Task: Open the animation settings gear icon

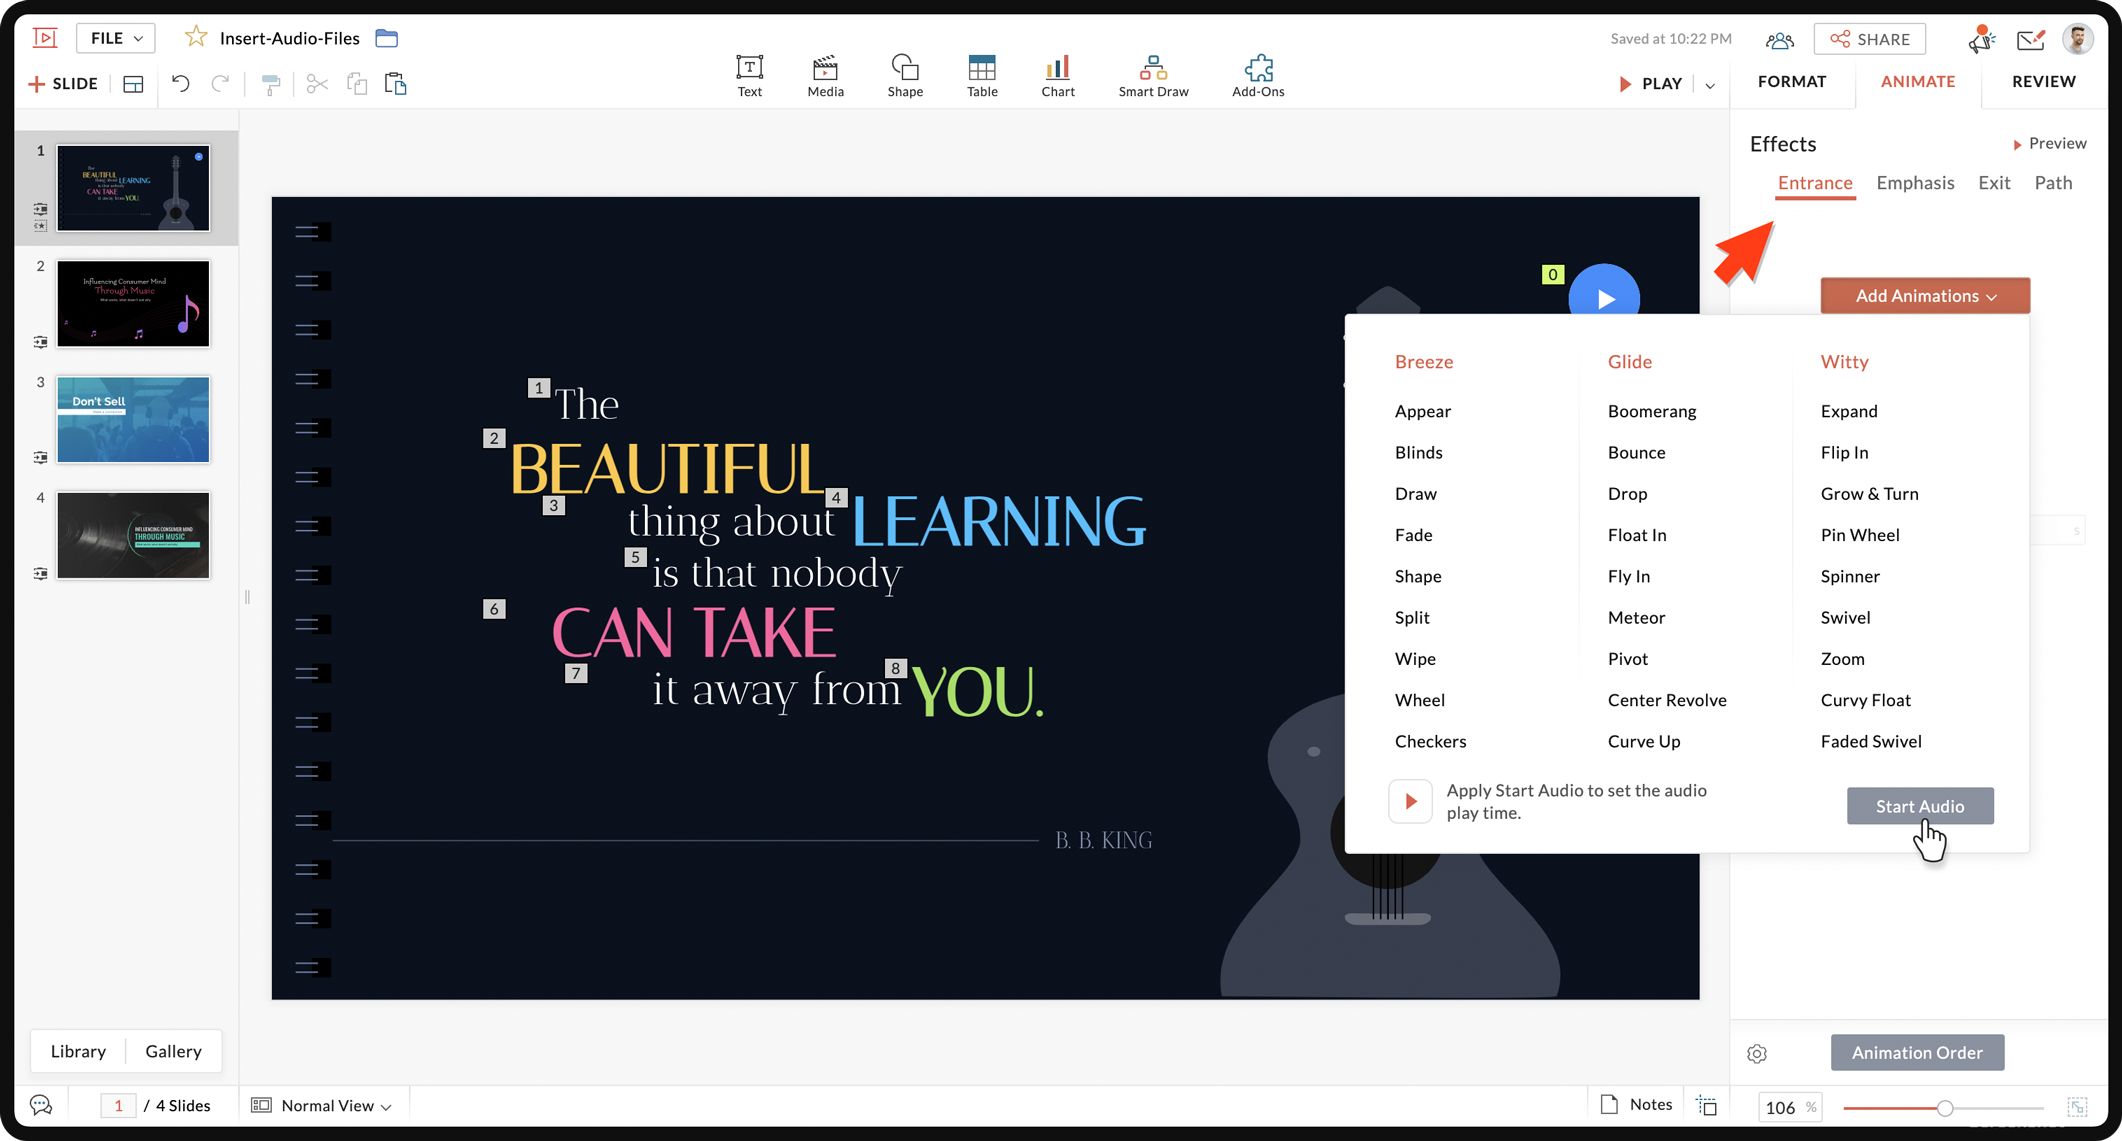Action: click(x=1757, y=1053)
